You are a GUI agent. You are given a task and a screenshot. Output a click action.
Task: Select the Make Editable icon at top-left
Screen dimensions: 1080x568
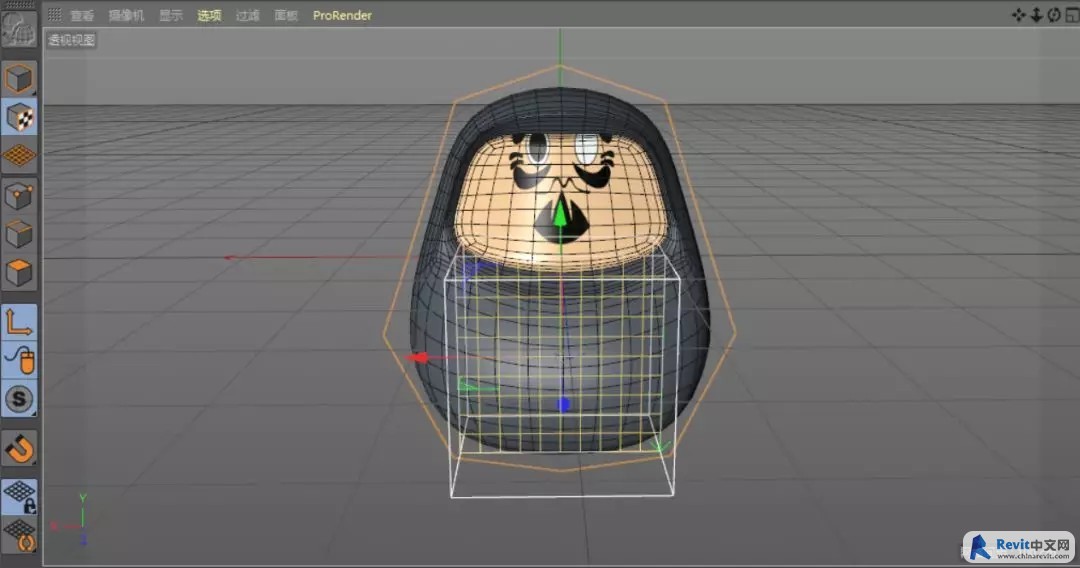[19, 28]
